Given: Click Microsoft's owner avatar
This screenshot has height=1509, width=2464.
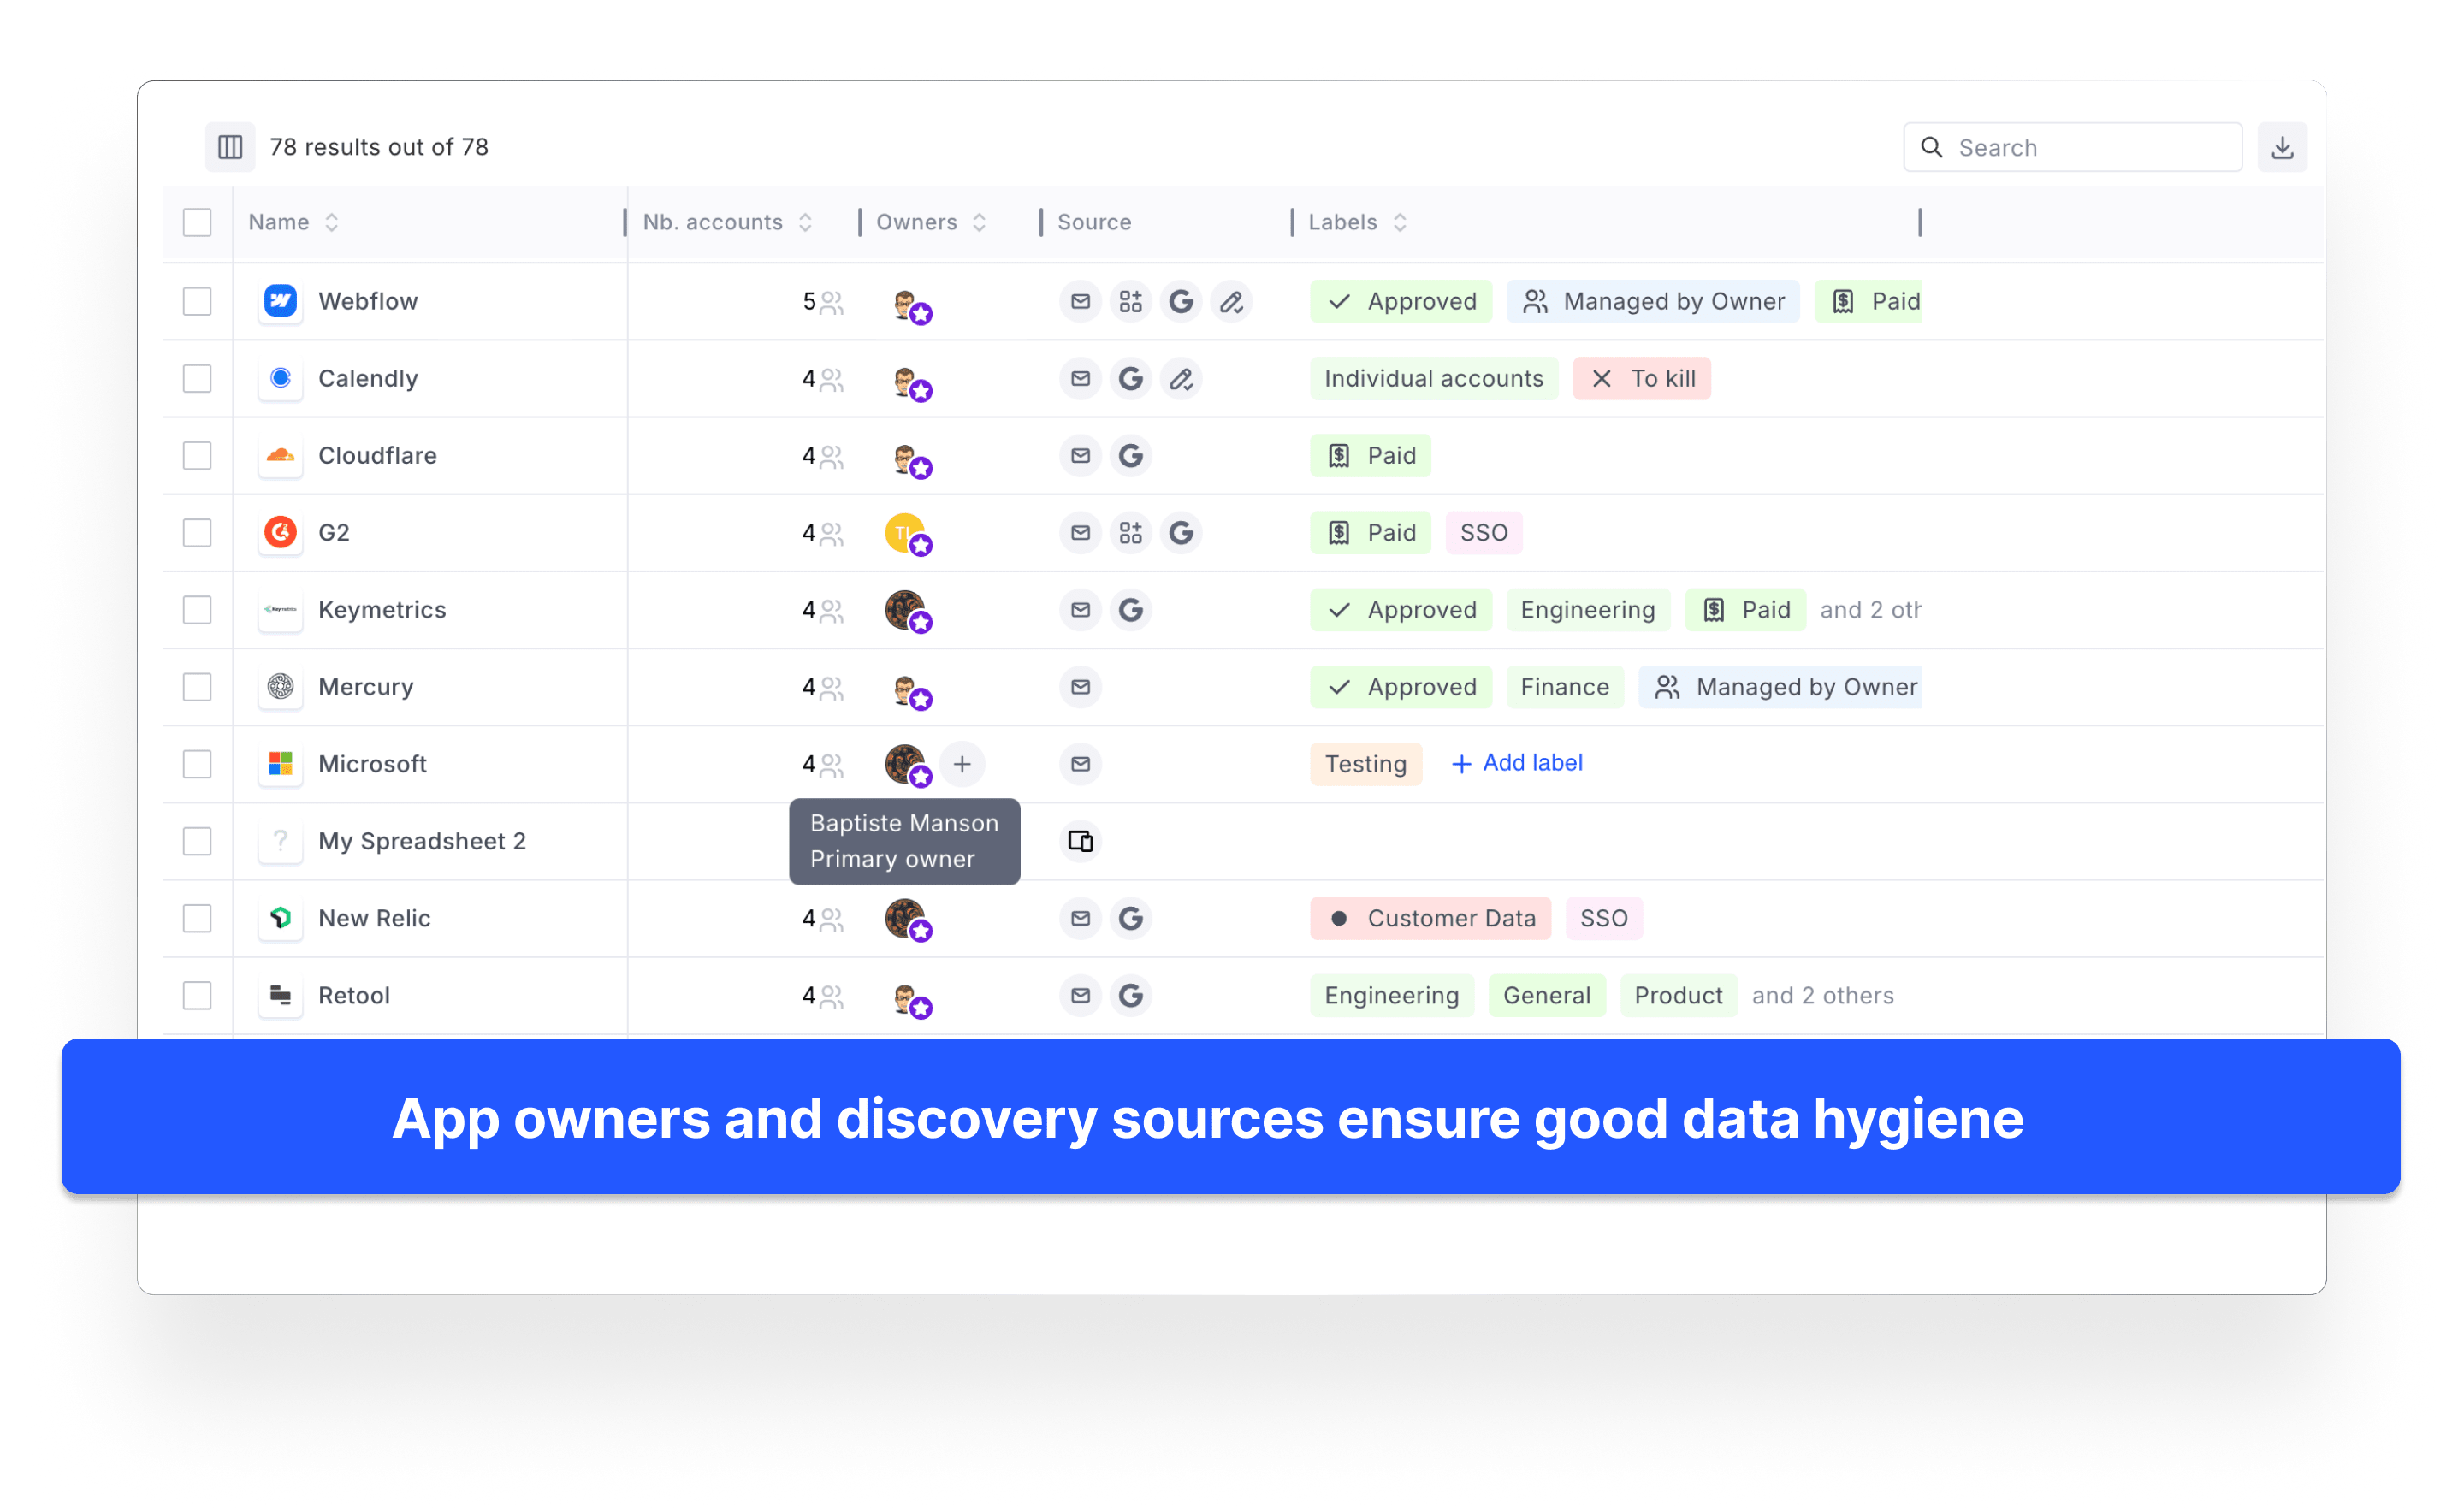Looking at the screenshot, I should (x=907, y=765).
